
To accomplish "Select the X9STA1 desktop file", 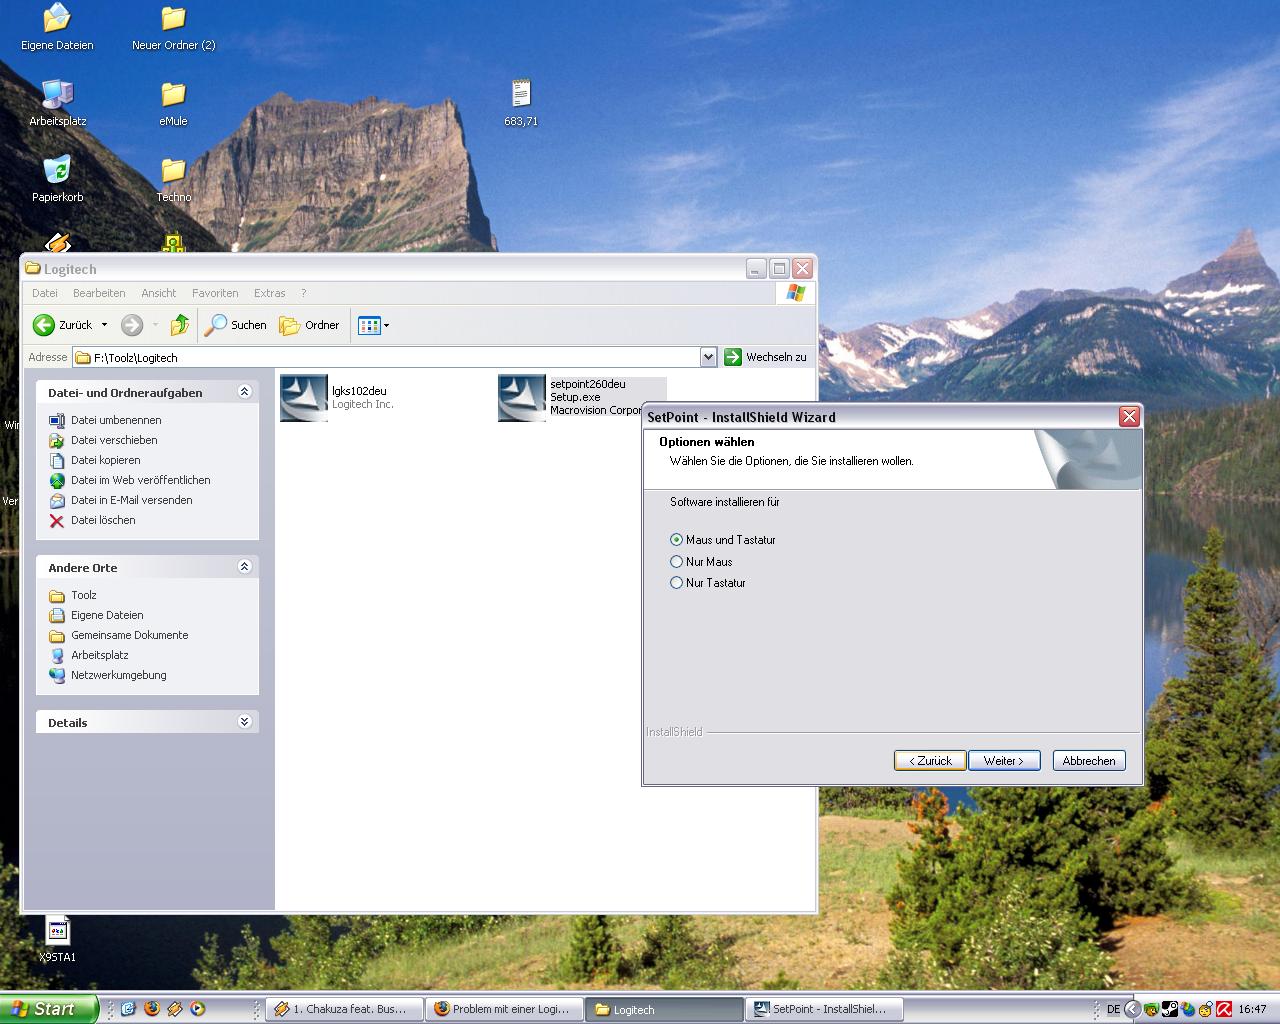I will tap(57, 940).
